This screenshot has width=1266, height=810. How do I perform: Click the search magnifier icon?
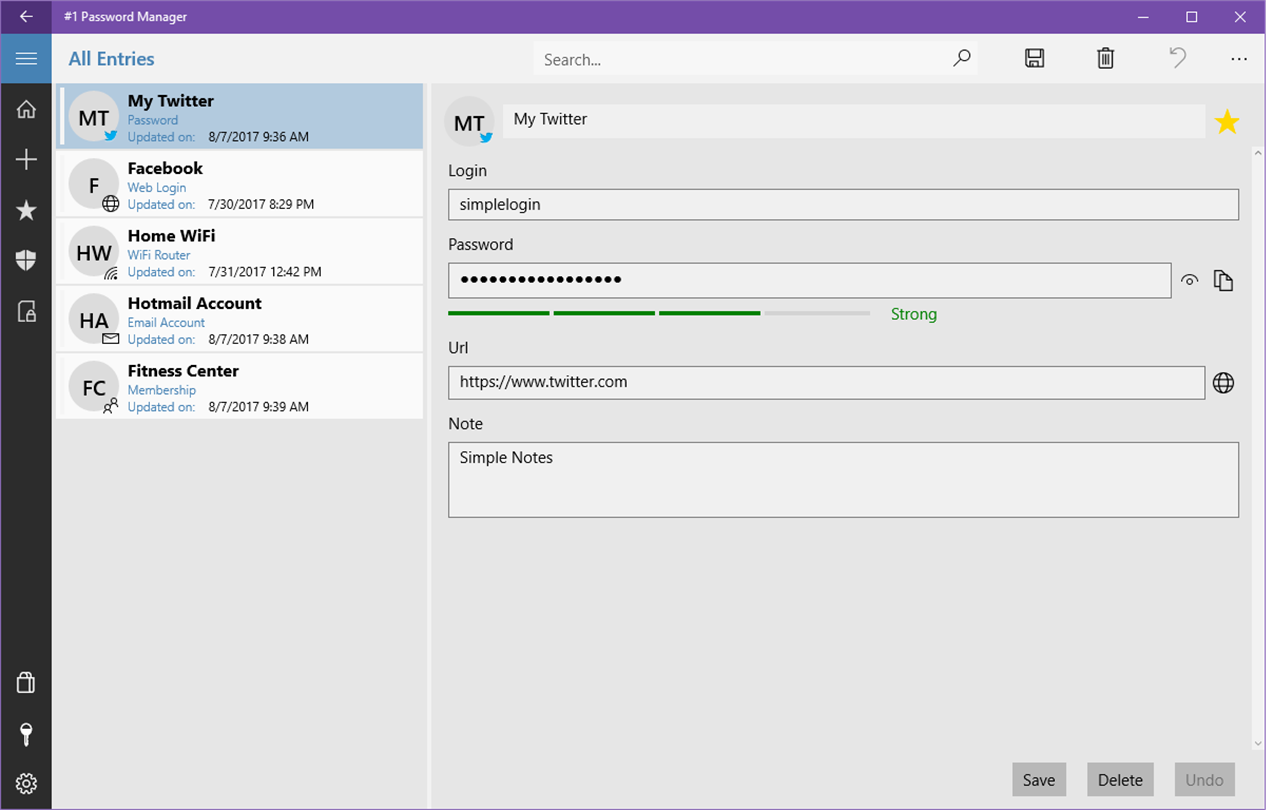pos(961,59)
